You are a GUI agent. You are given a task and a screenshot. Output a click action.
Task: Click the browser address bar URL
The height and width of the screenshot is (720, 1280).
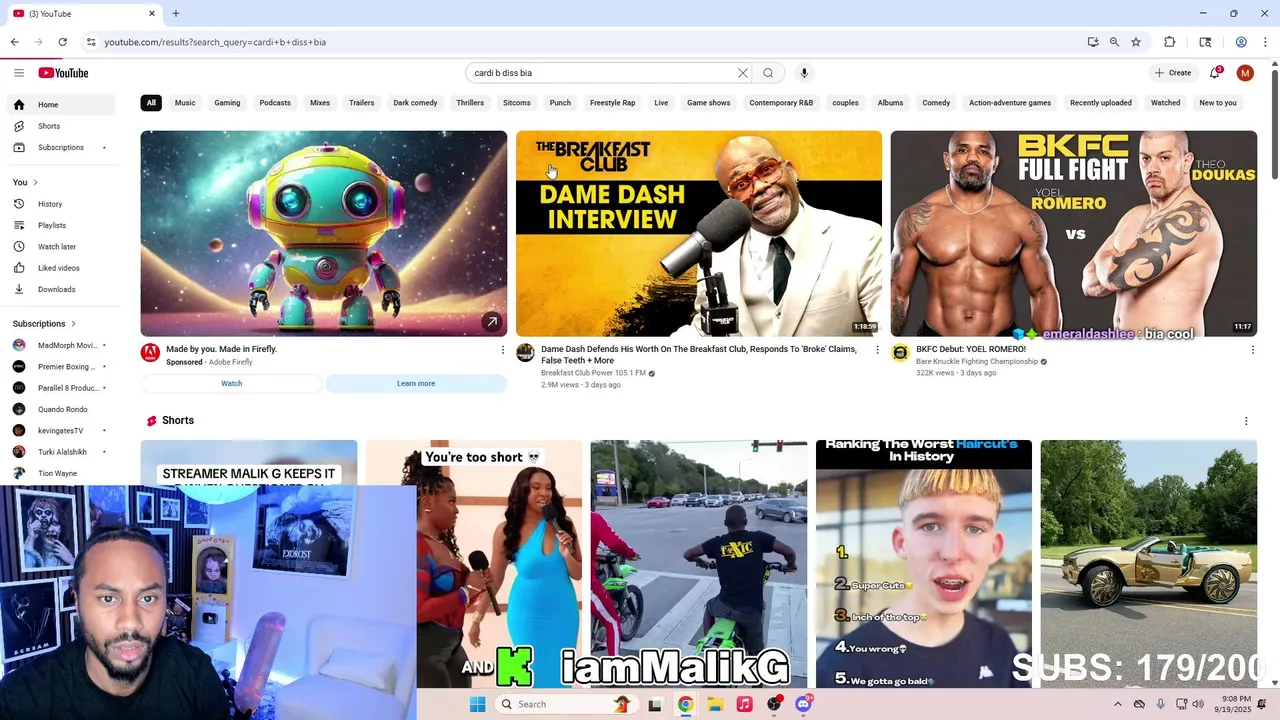tap(215, 42)
